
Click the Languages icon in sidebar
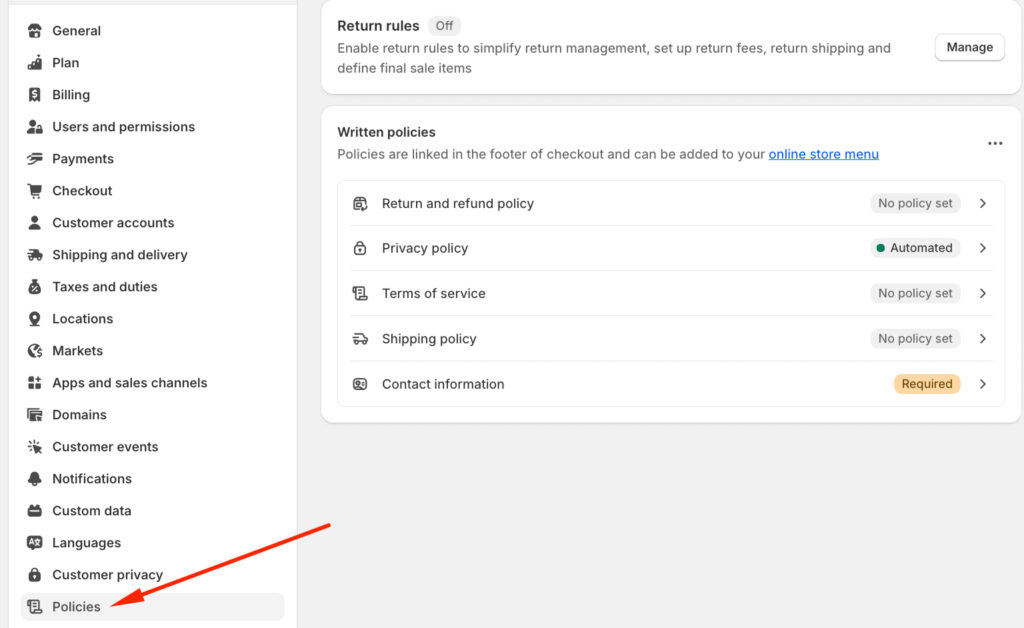tap(35, 543)
